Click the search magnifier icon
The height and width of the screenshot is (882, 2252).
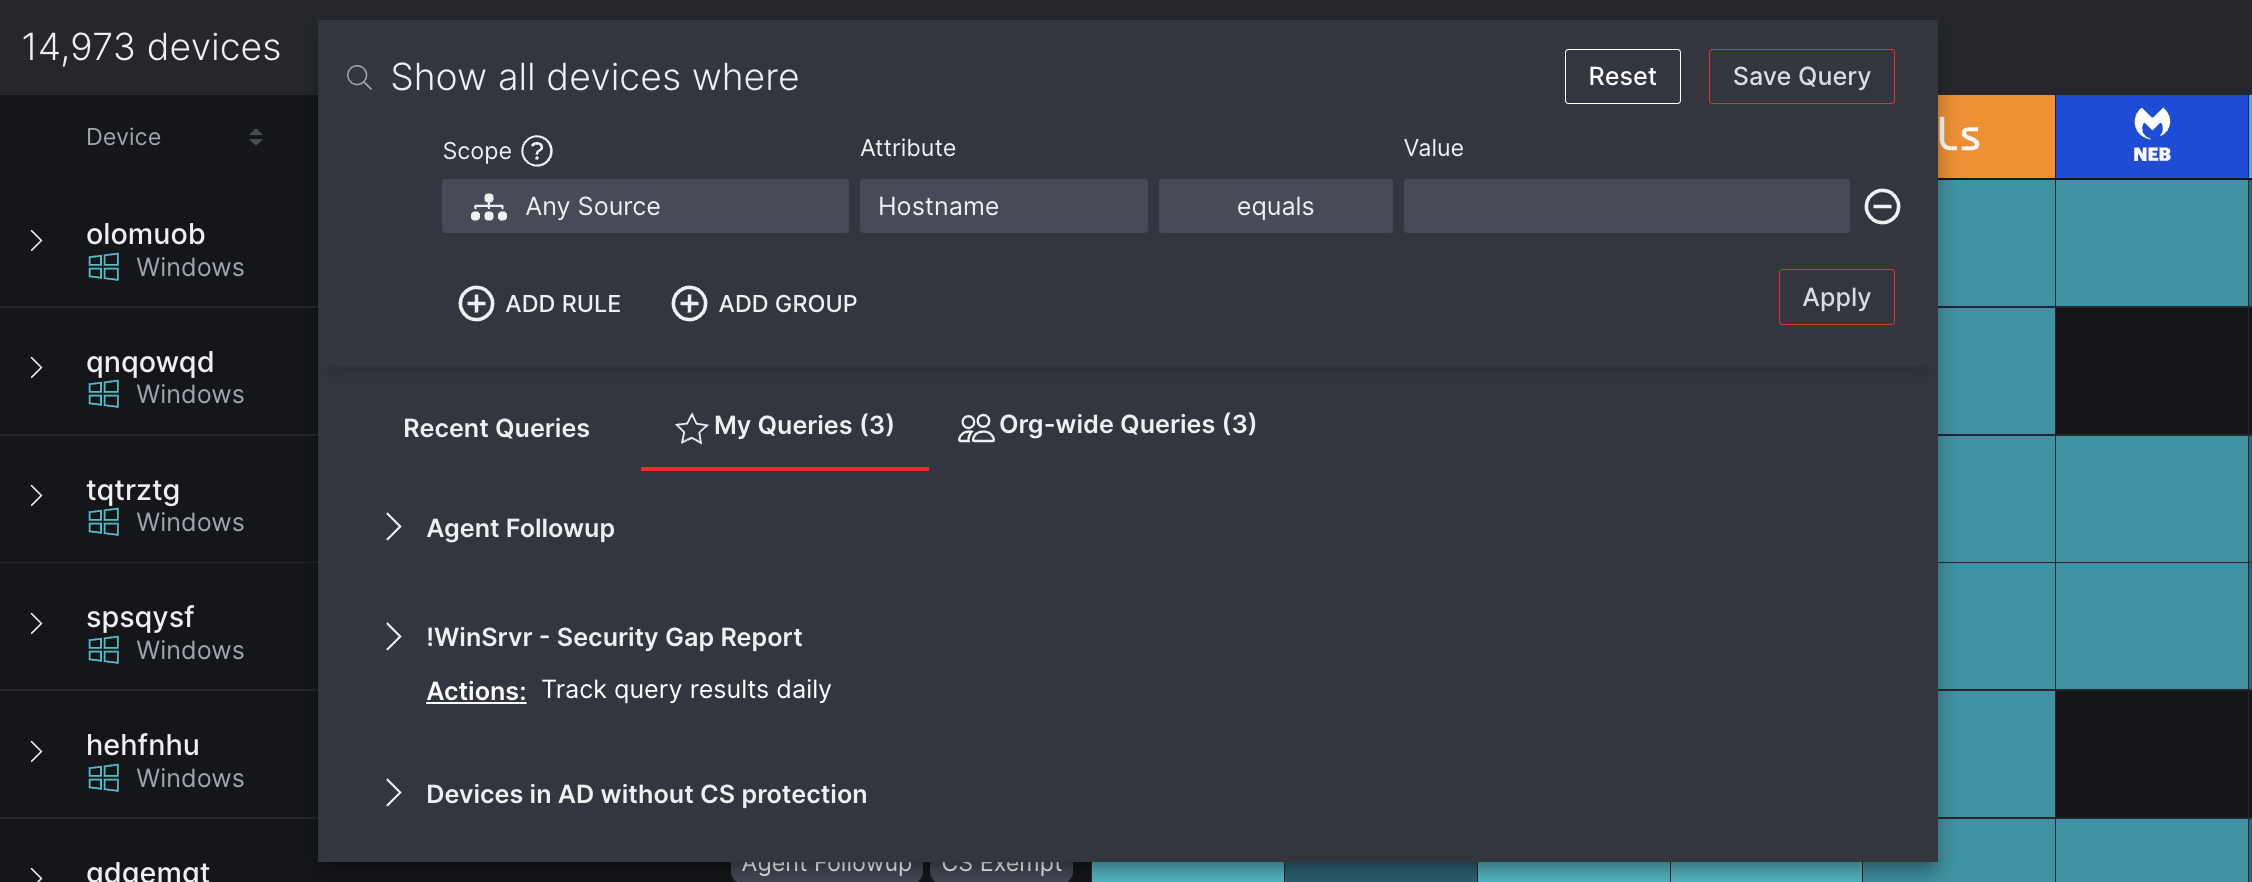point(359,76)
